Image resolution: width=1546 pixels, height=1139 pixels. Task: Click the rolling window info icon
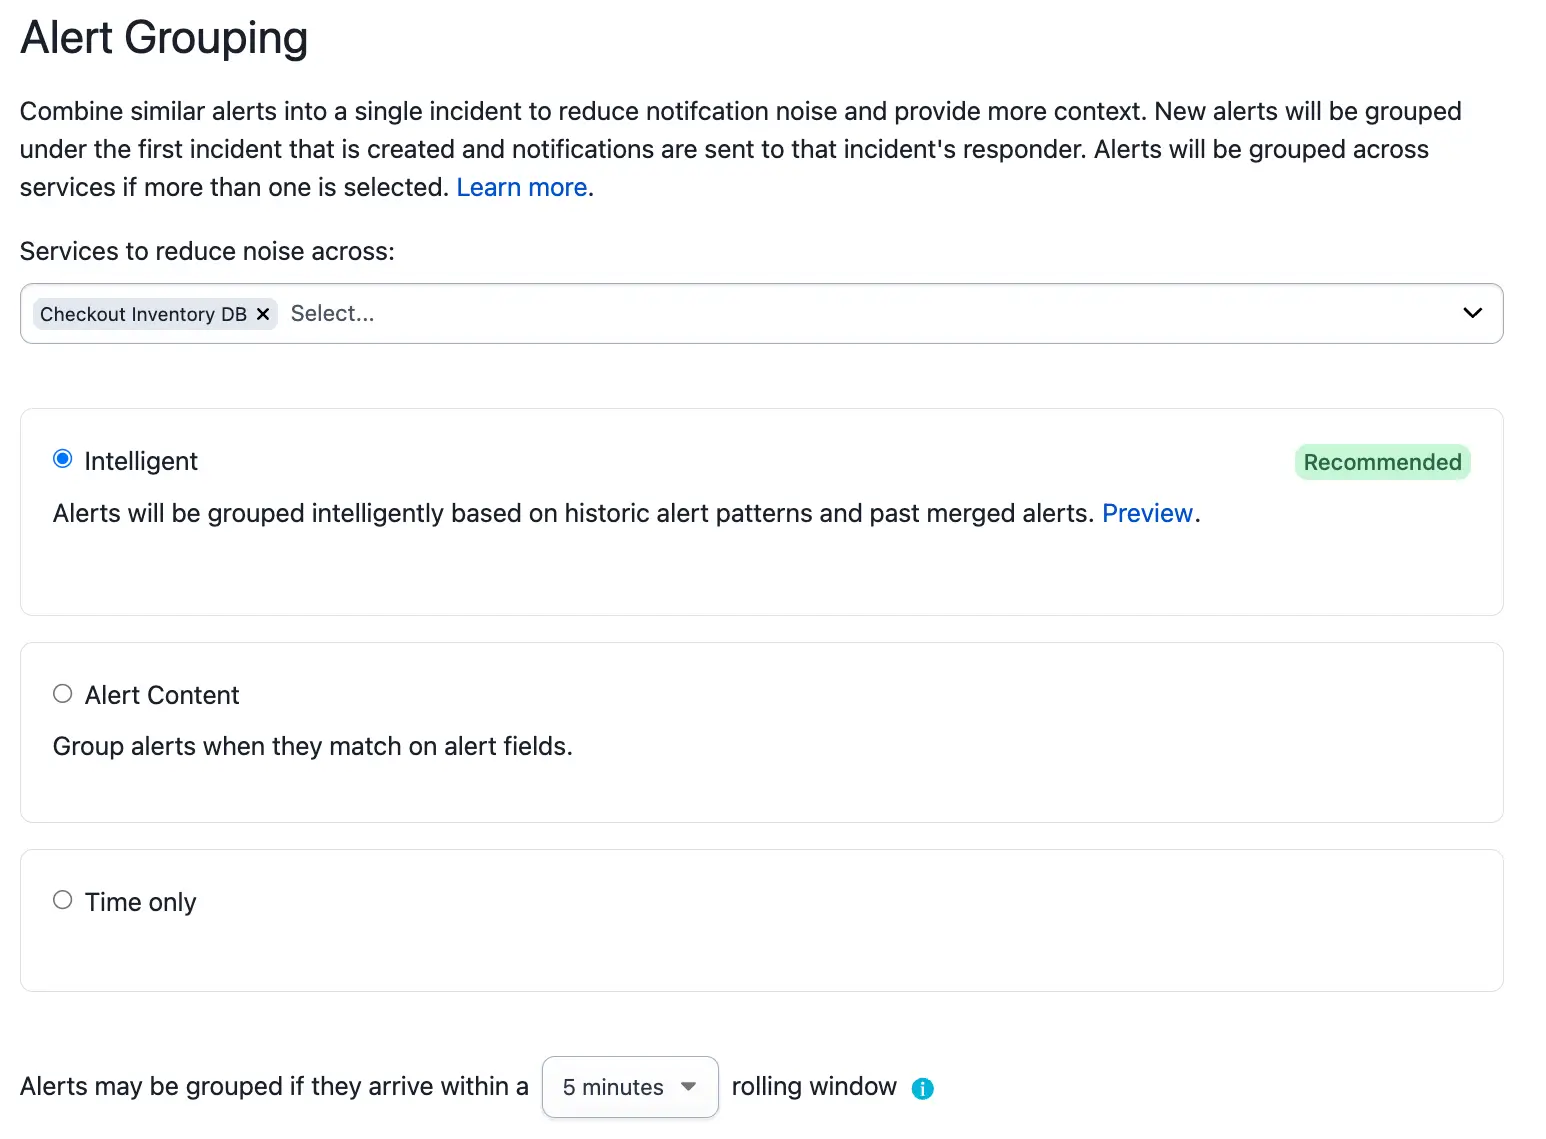[x=923, y=1088]
